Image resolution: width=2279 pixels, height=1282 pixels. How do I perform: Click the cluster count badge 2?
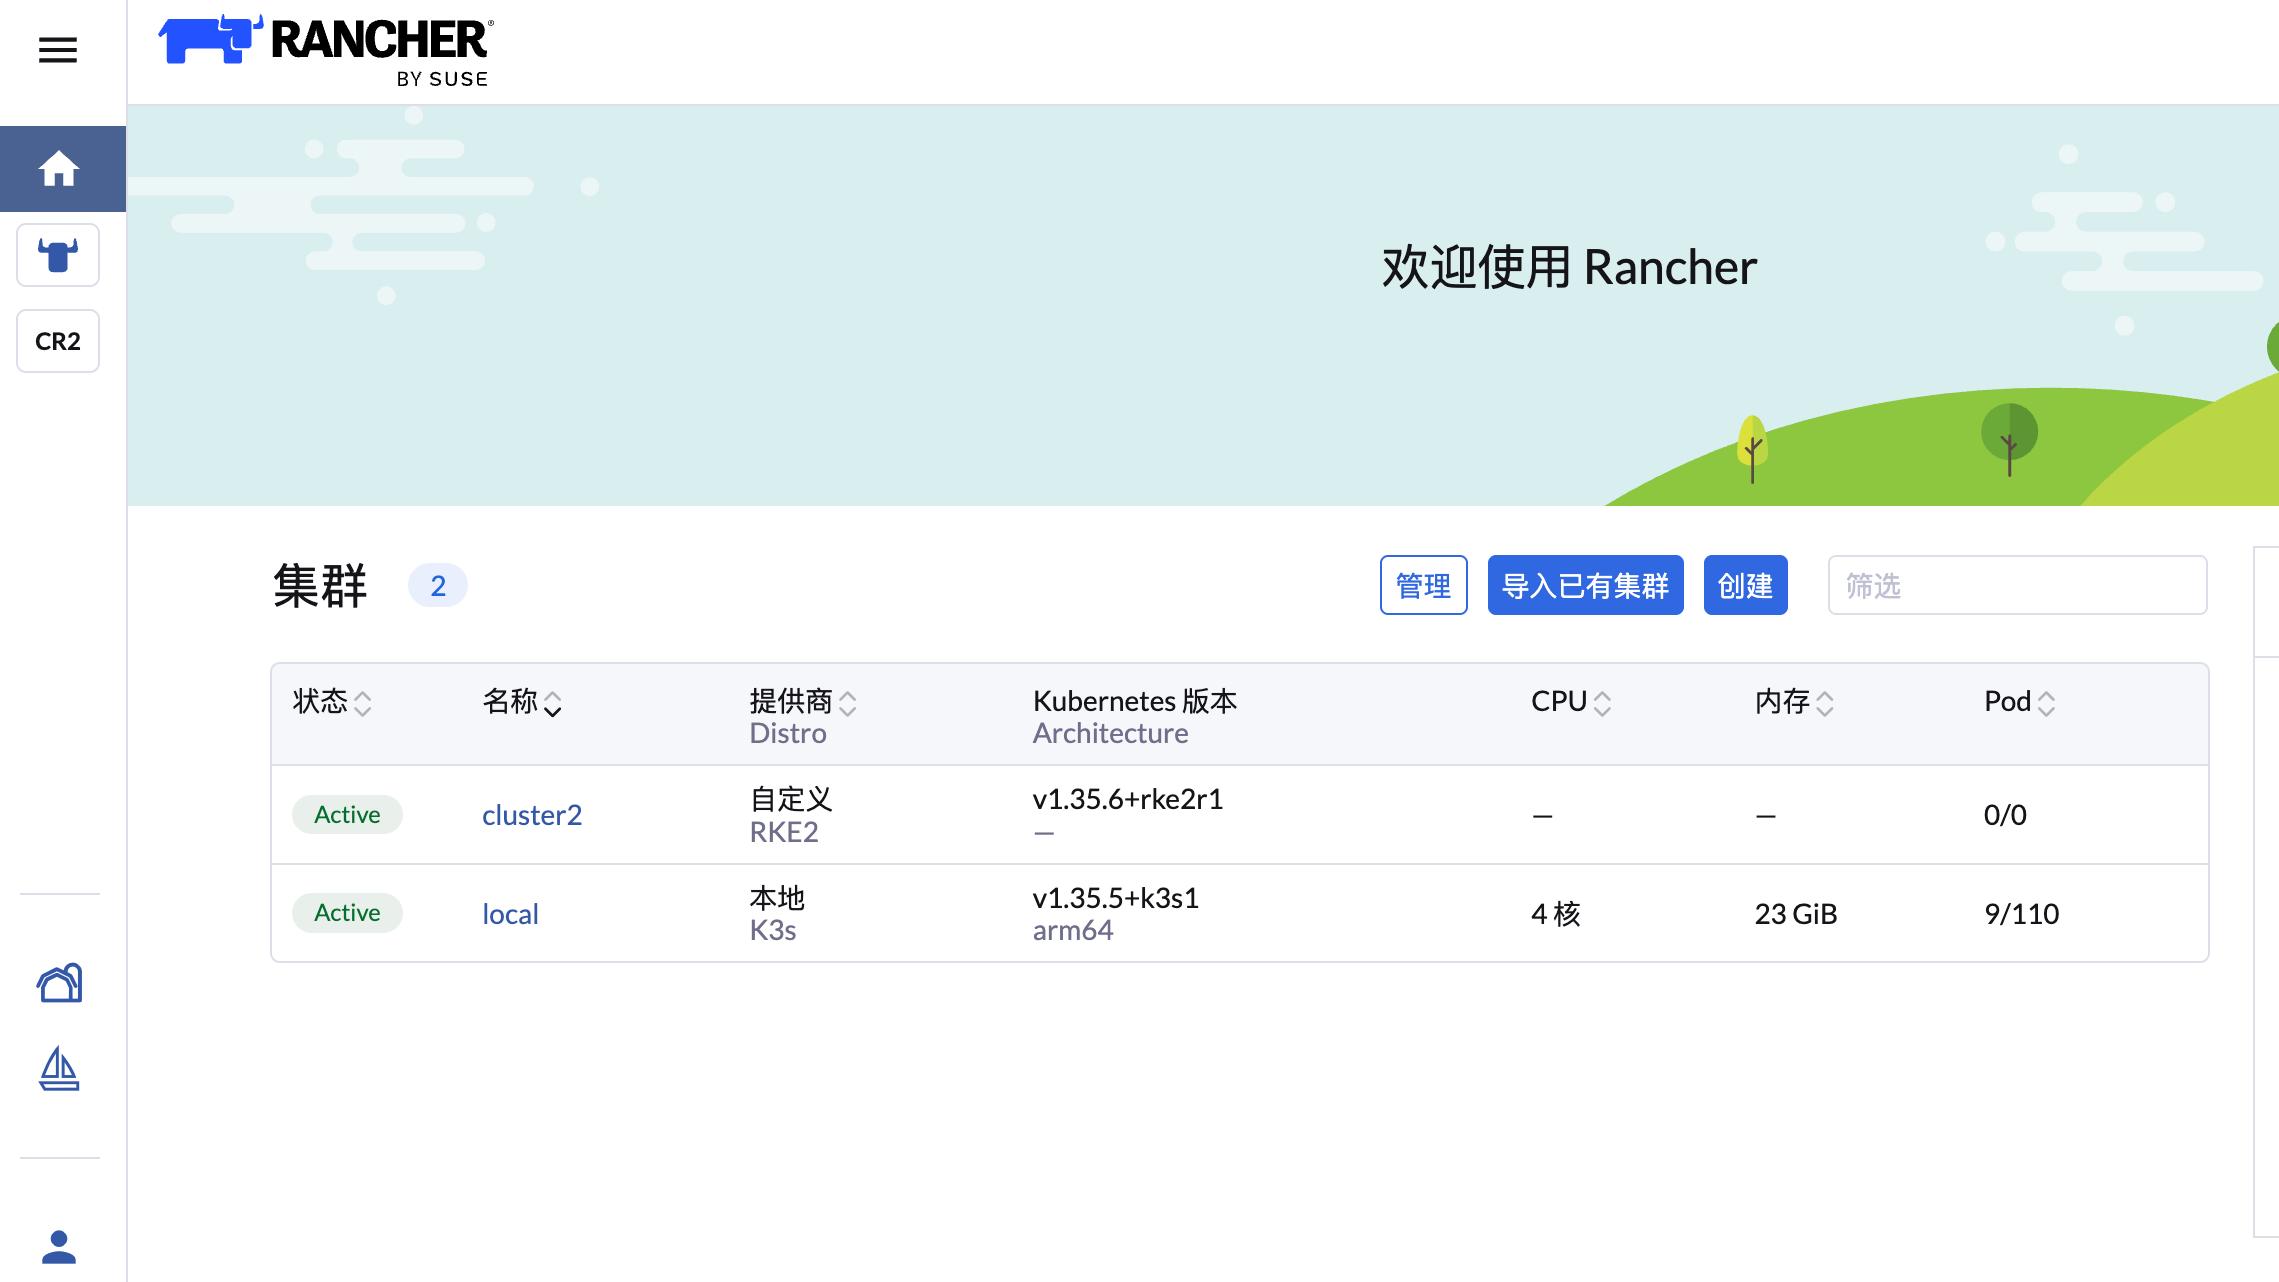pyautogui.click(x=438, y=586)
